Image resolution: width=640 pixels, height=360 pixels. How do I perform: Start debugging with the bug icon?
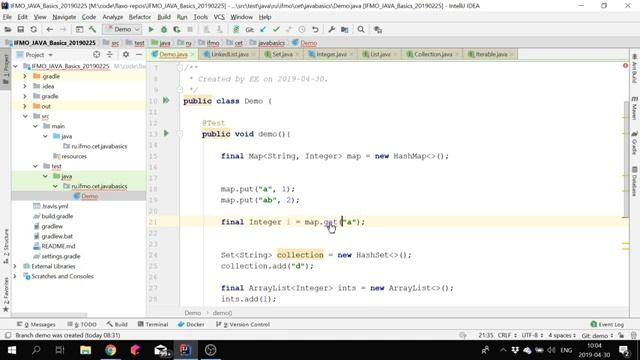164,29
